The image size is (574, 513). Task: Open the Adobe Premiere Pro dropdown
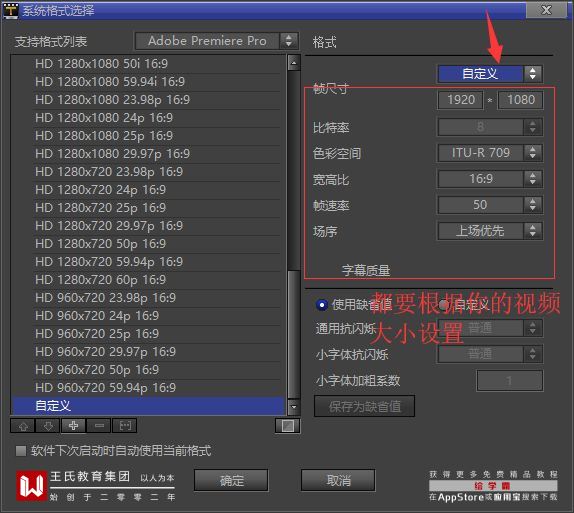click(x=217, y=41)
